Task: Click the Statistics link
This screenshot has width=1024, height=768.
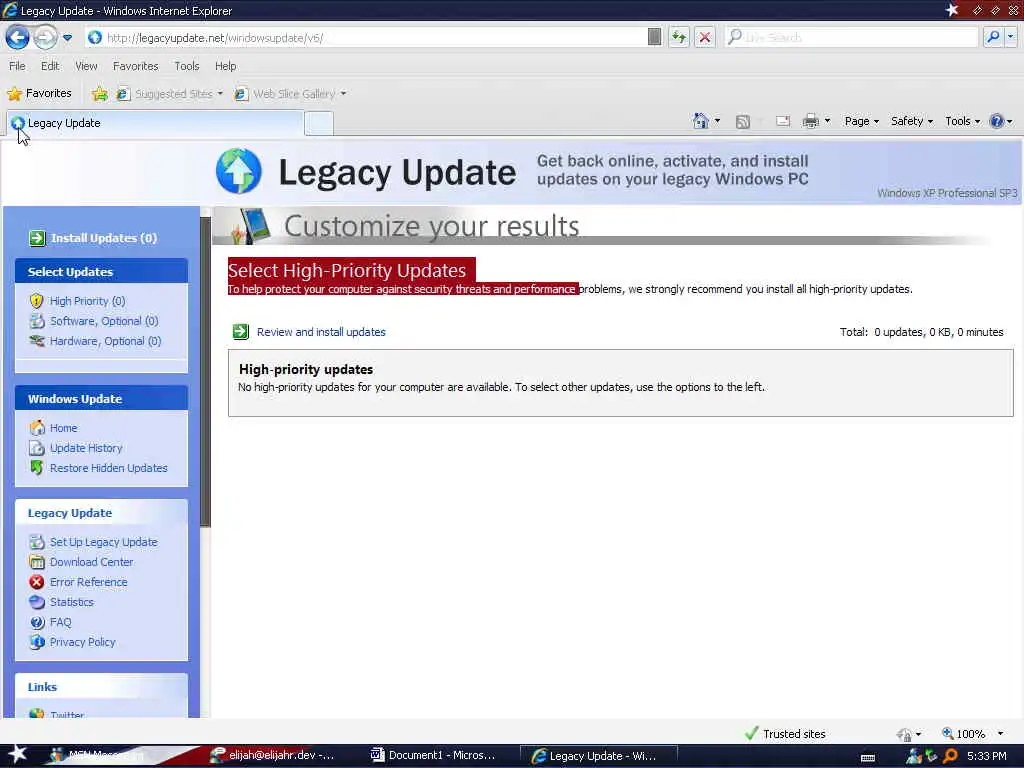Action: tap(72, 602)
